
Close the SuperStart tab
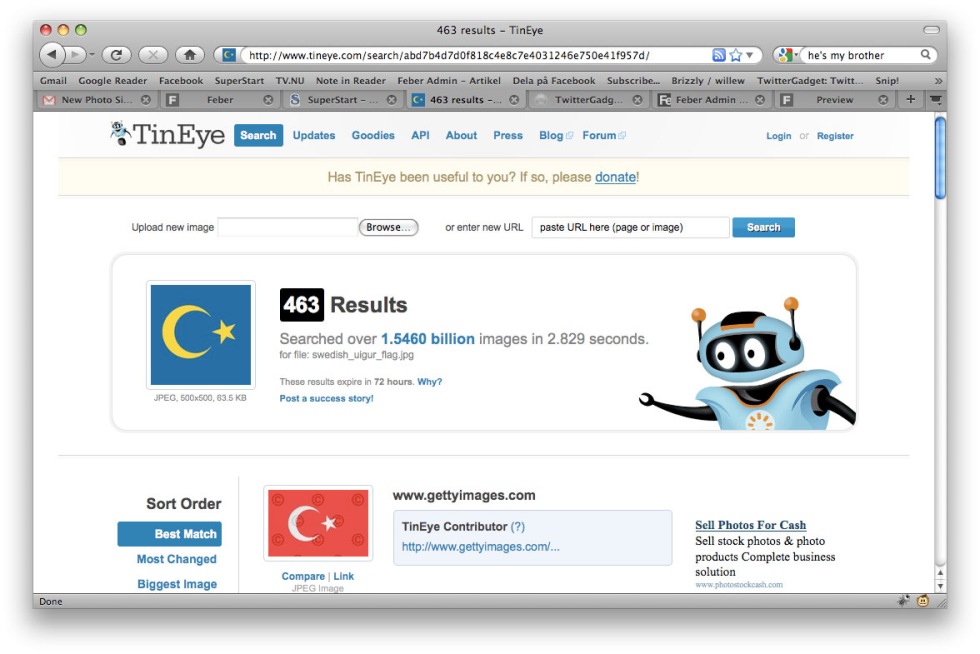pyautogui.click(x=391, y=100)
